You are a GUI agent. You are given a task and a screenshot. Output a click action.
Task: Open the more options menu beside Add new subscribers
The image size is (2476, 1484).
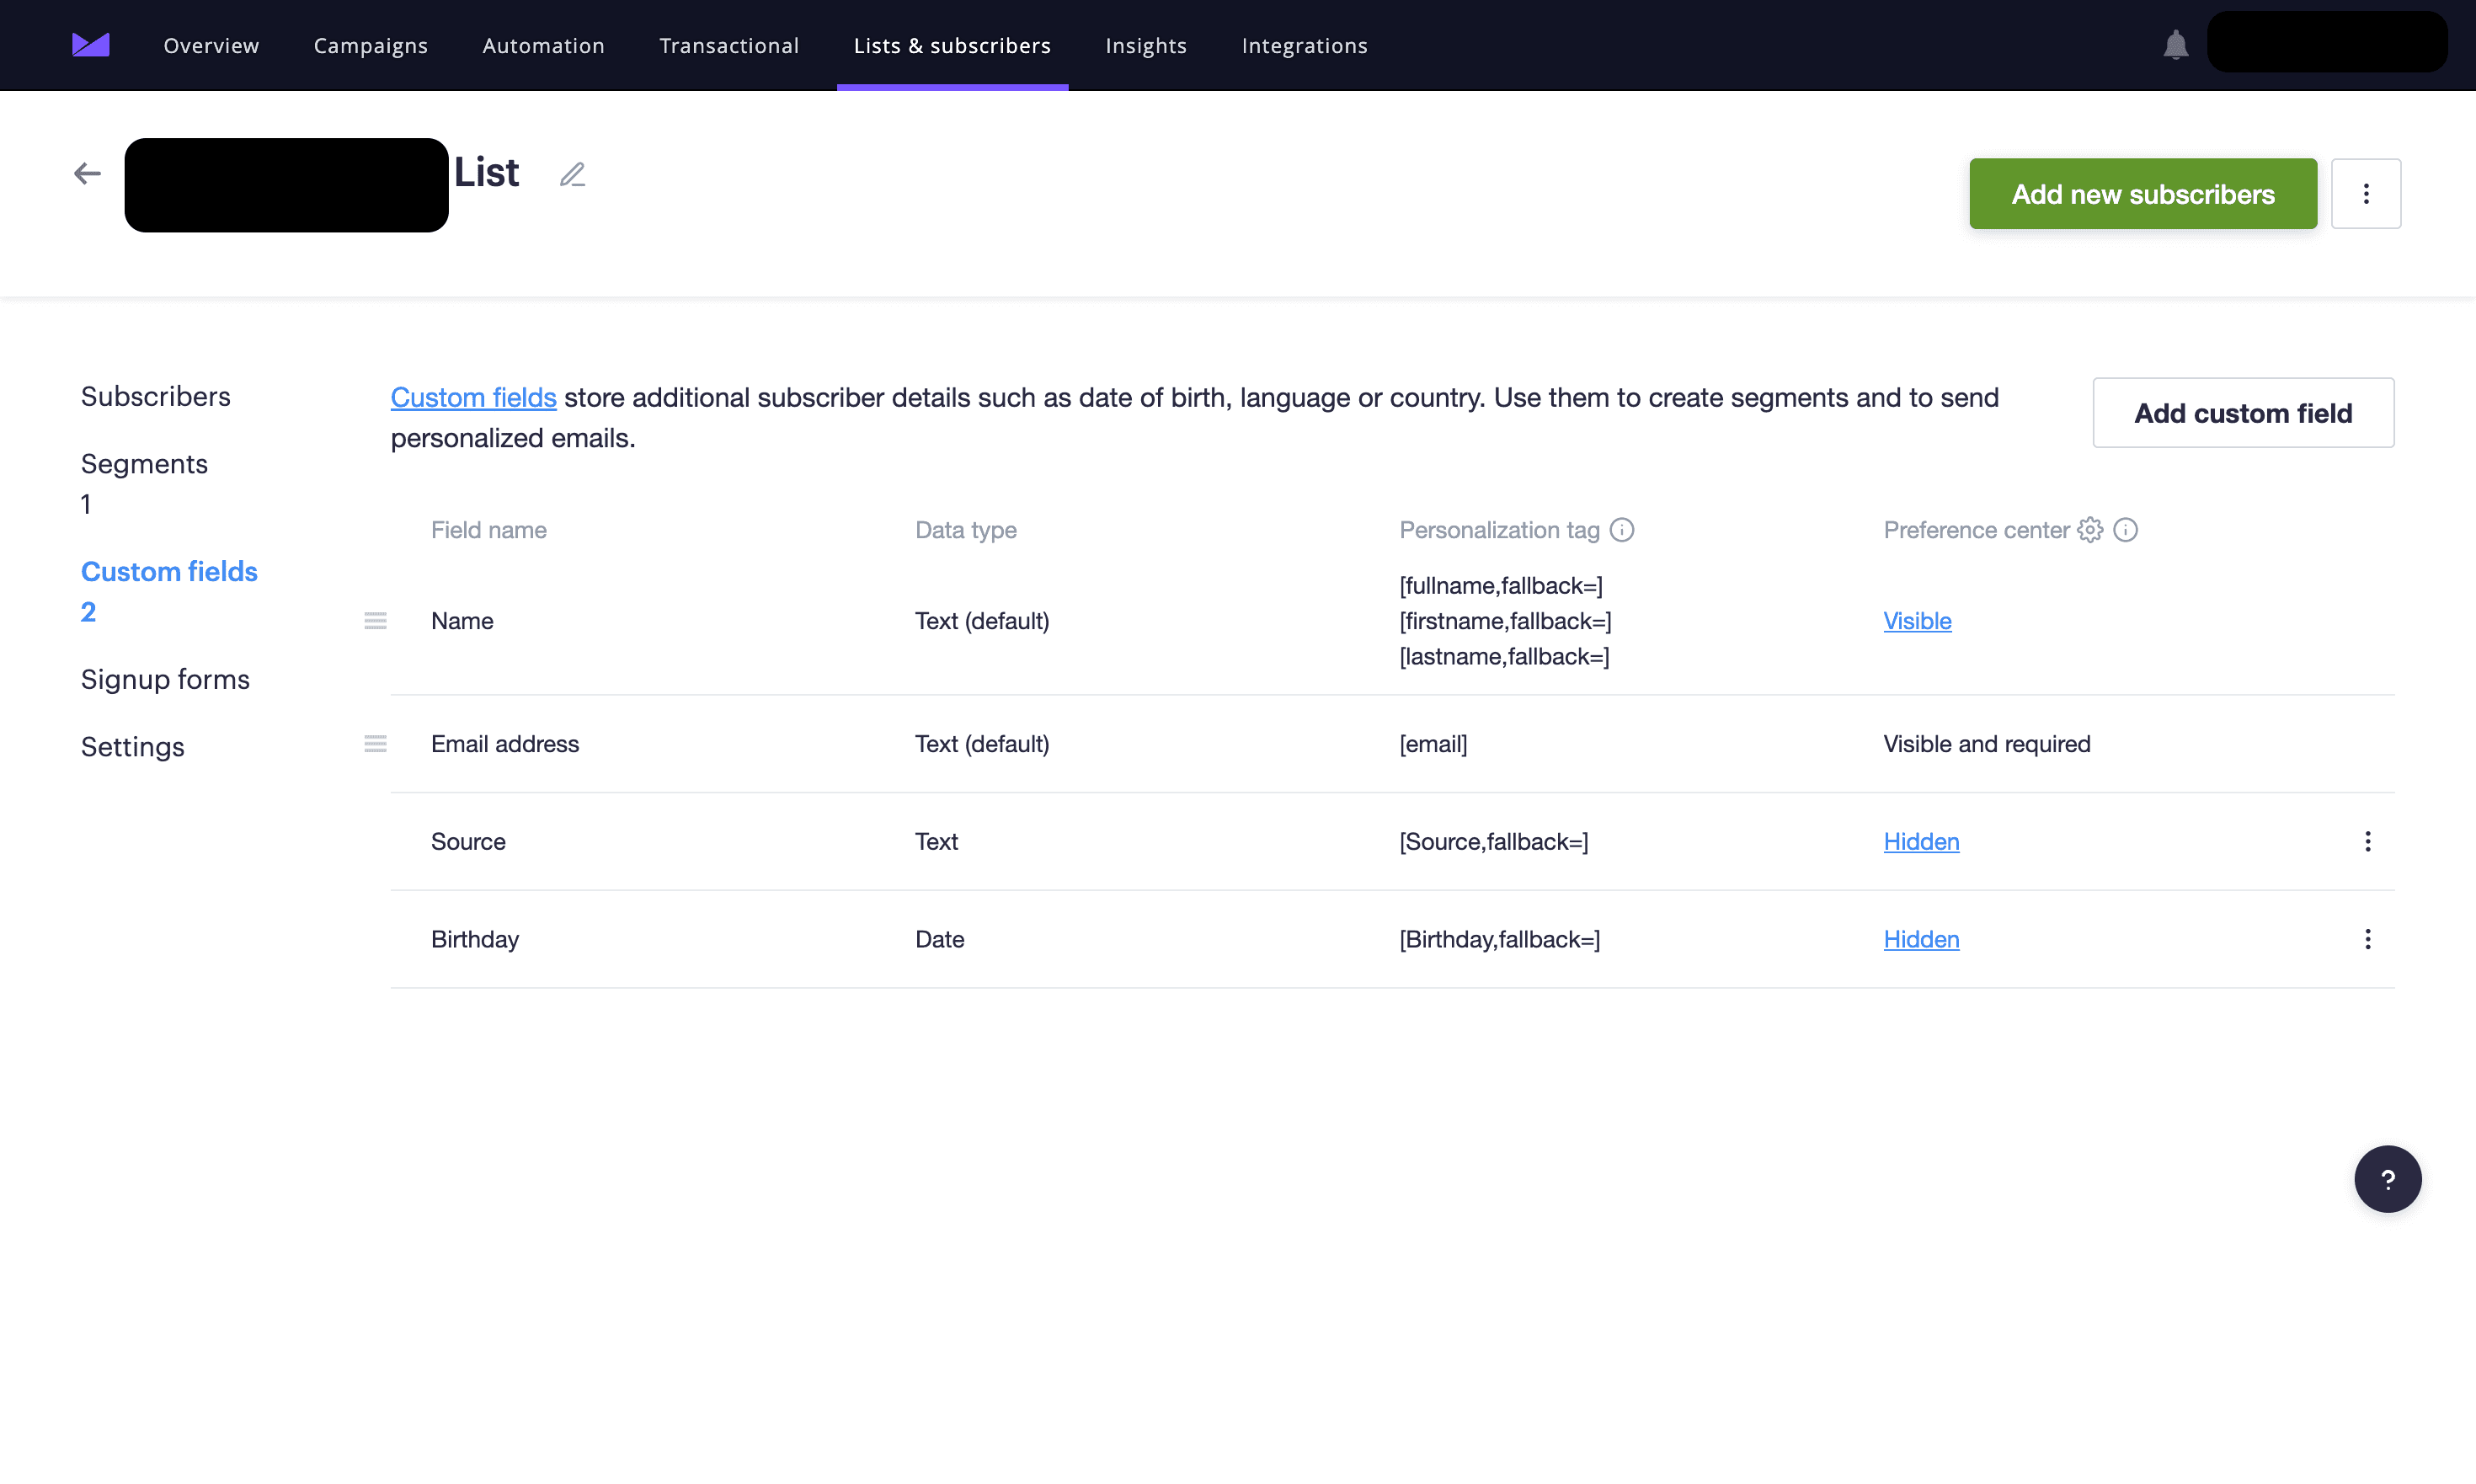click(x=2365, y=194)
